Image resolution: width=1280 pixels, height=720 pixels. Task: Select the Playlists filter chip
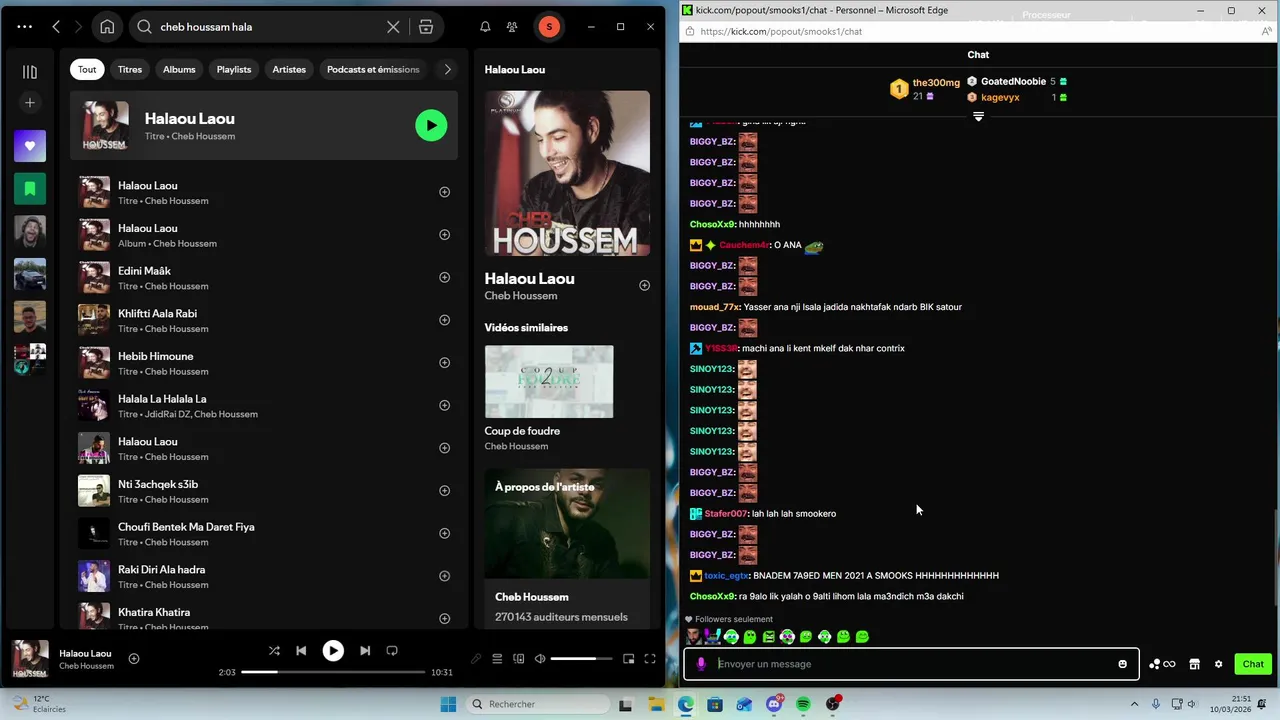pos(234,69)
